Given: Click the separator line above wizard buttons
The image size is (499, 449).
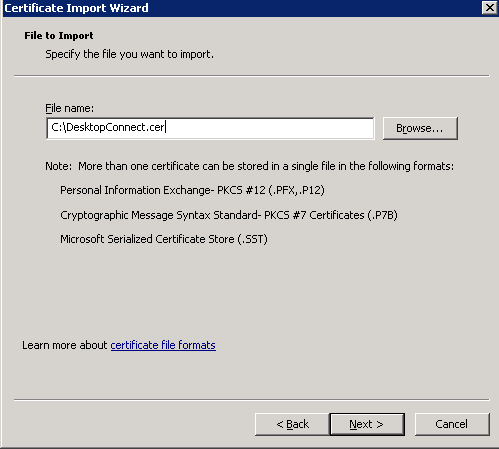Looking at the screenshot, I should pyautogui.click(x=252, y=399).
